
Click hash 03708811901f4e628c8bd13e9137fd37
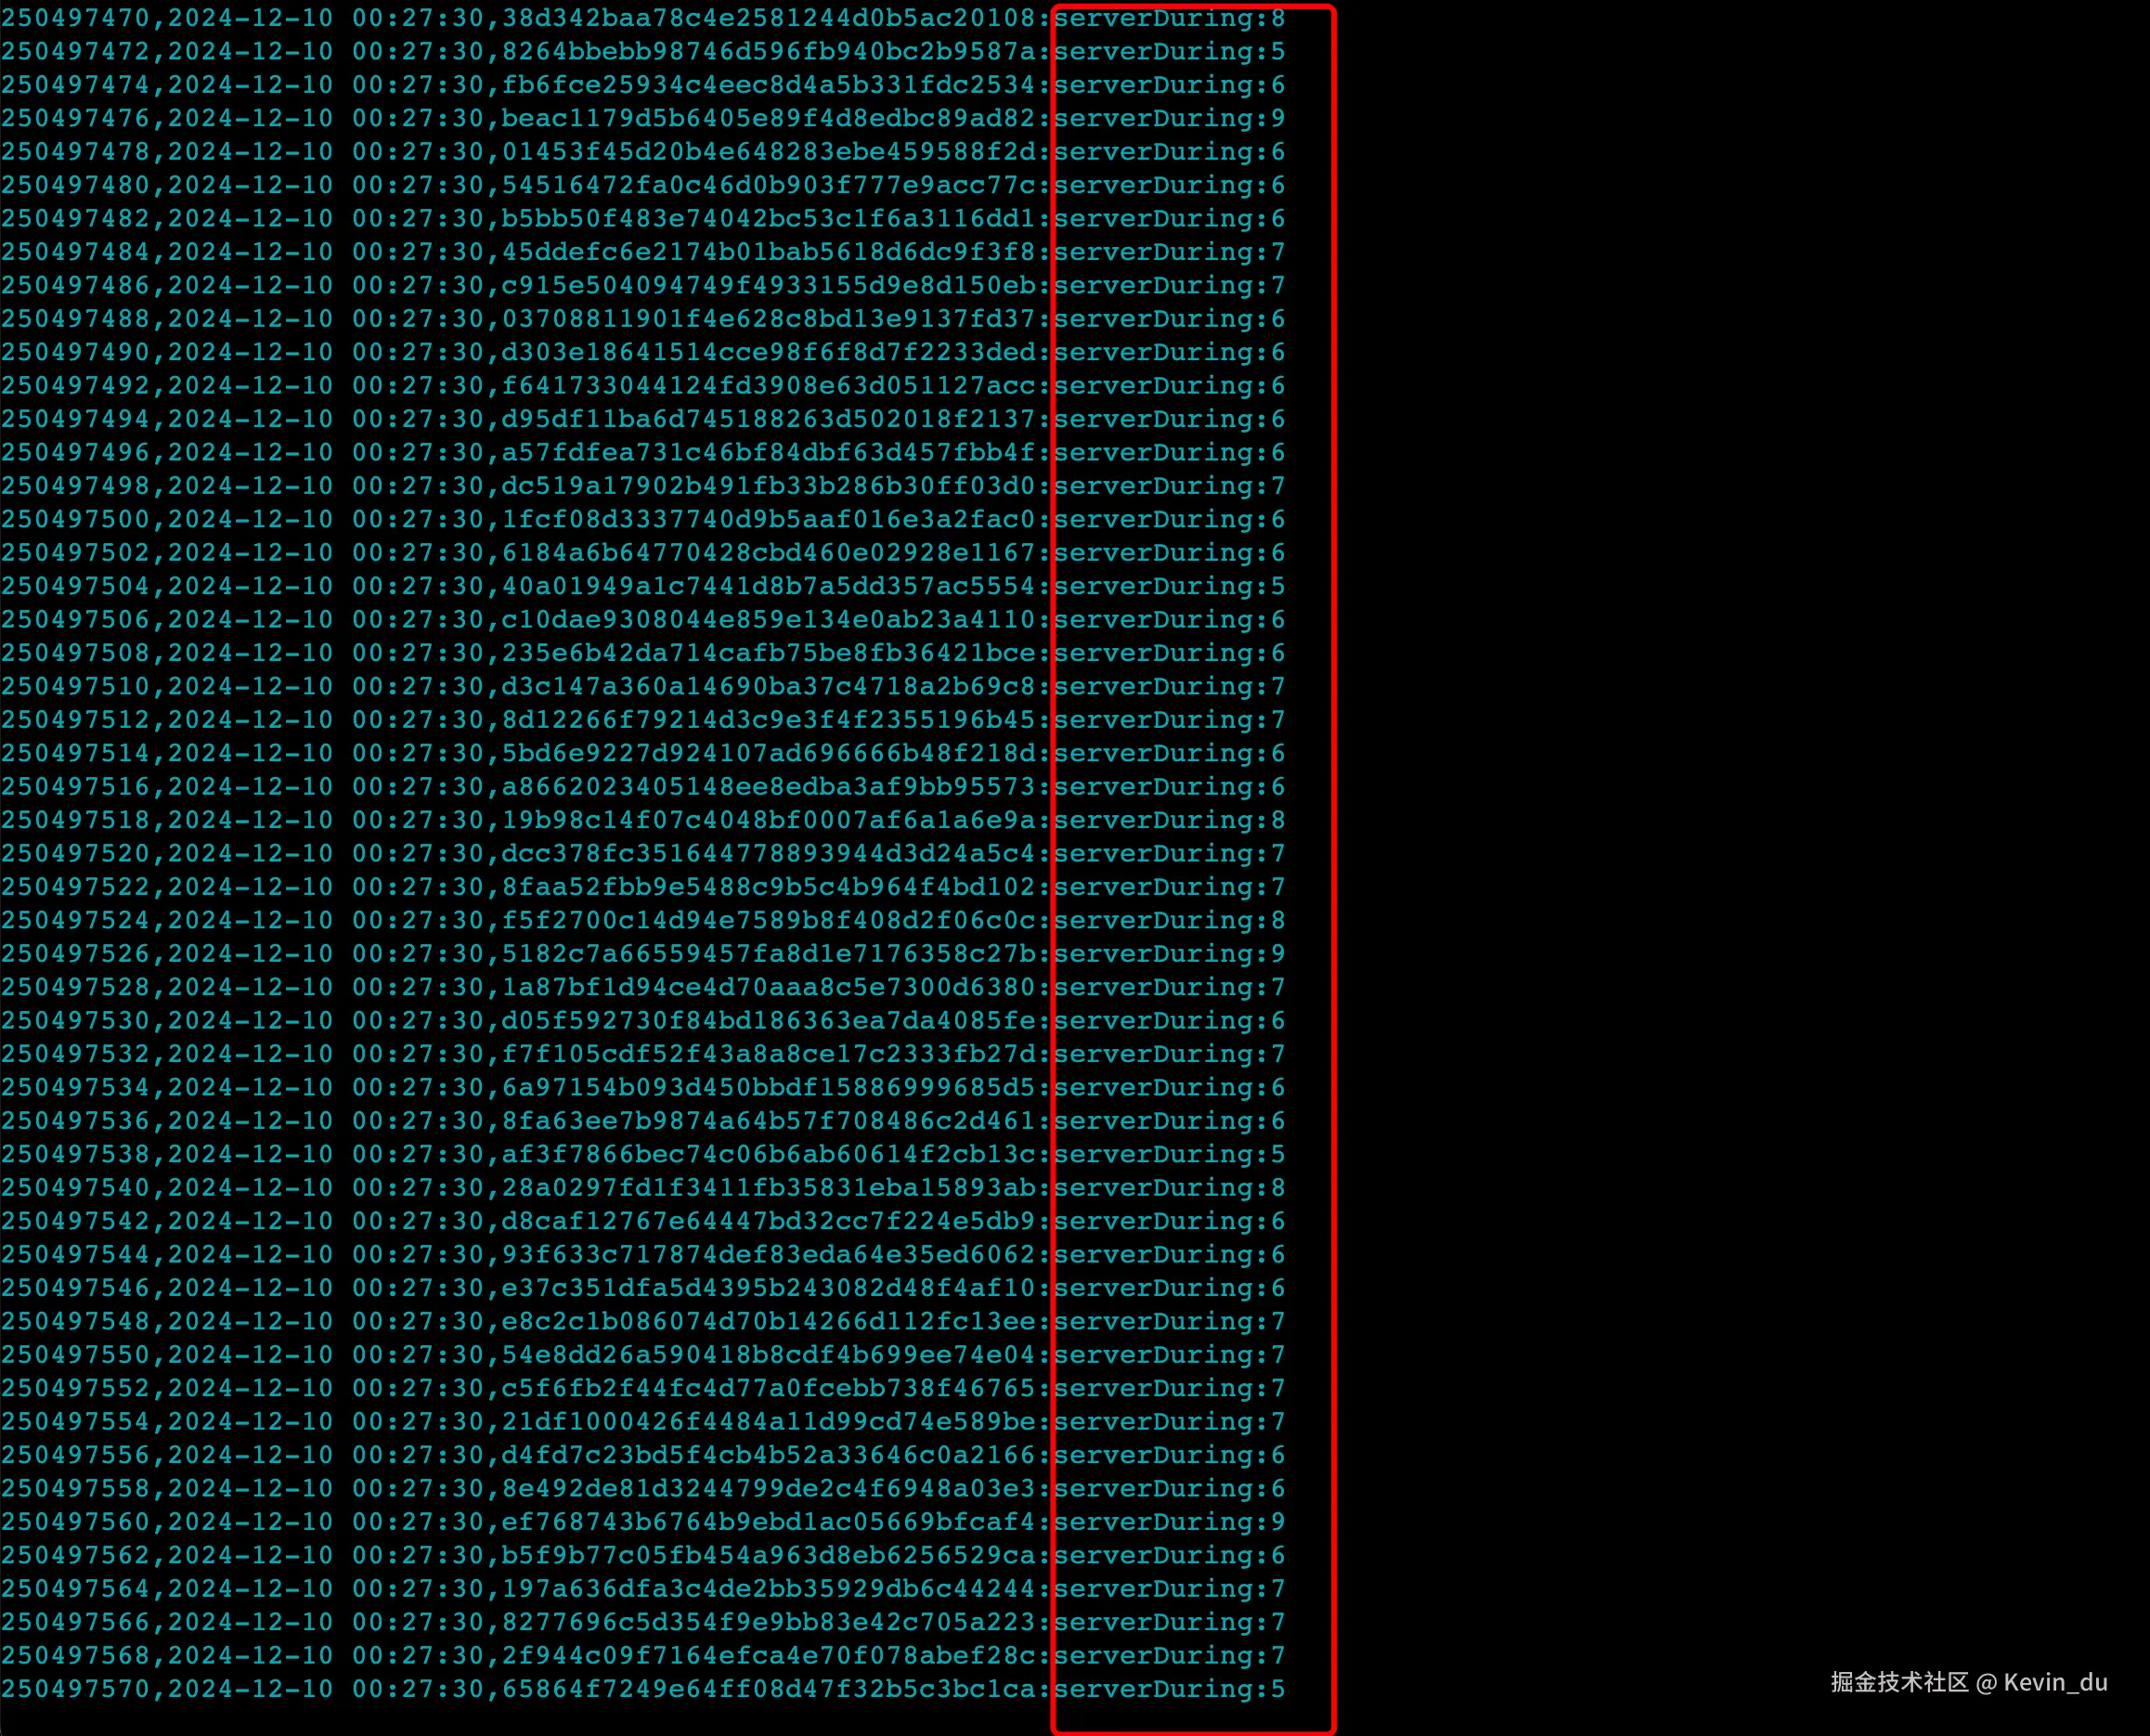[x=768, y=319]
